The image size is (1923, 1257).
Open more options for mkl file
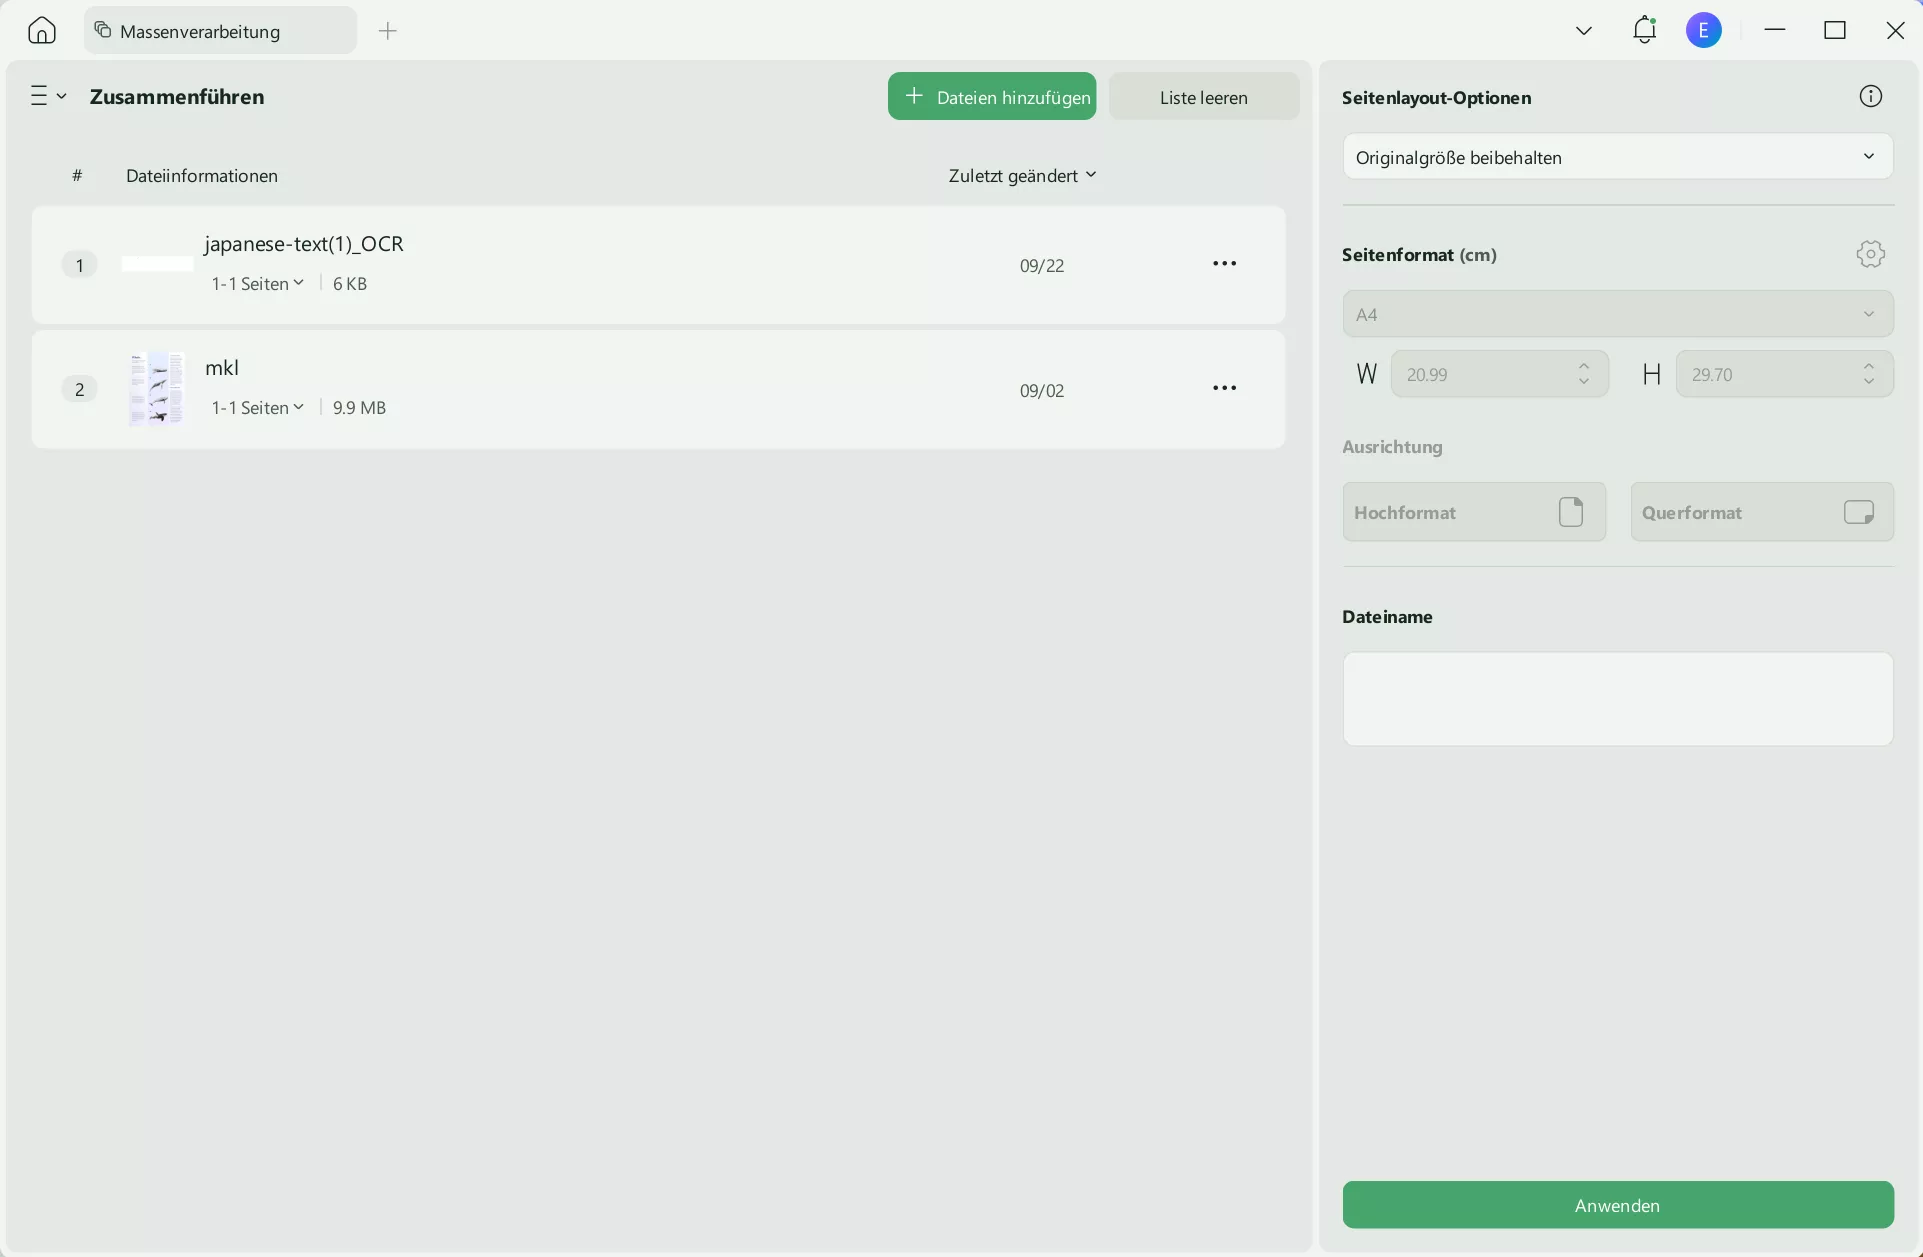tap(1224, 388)
